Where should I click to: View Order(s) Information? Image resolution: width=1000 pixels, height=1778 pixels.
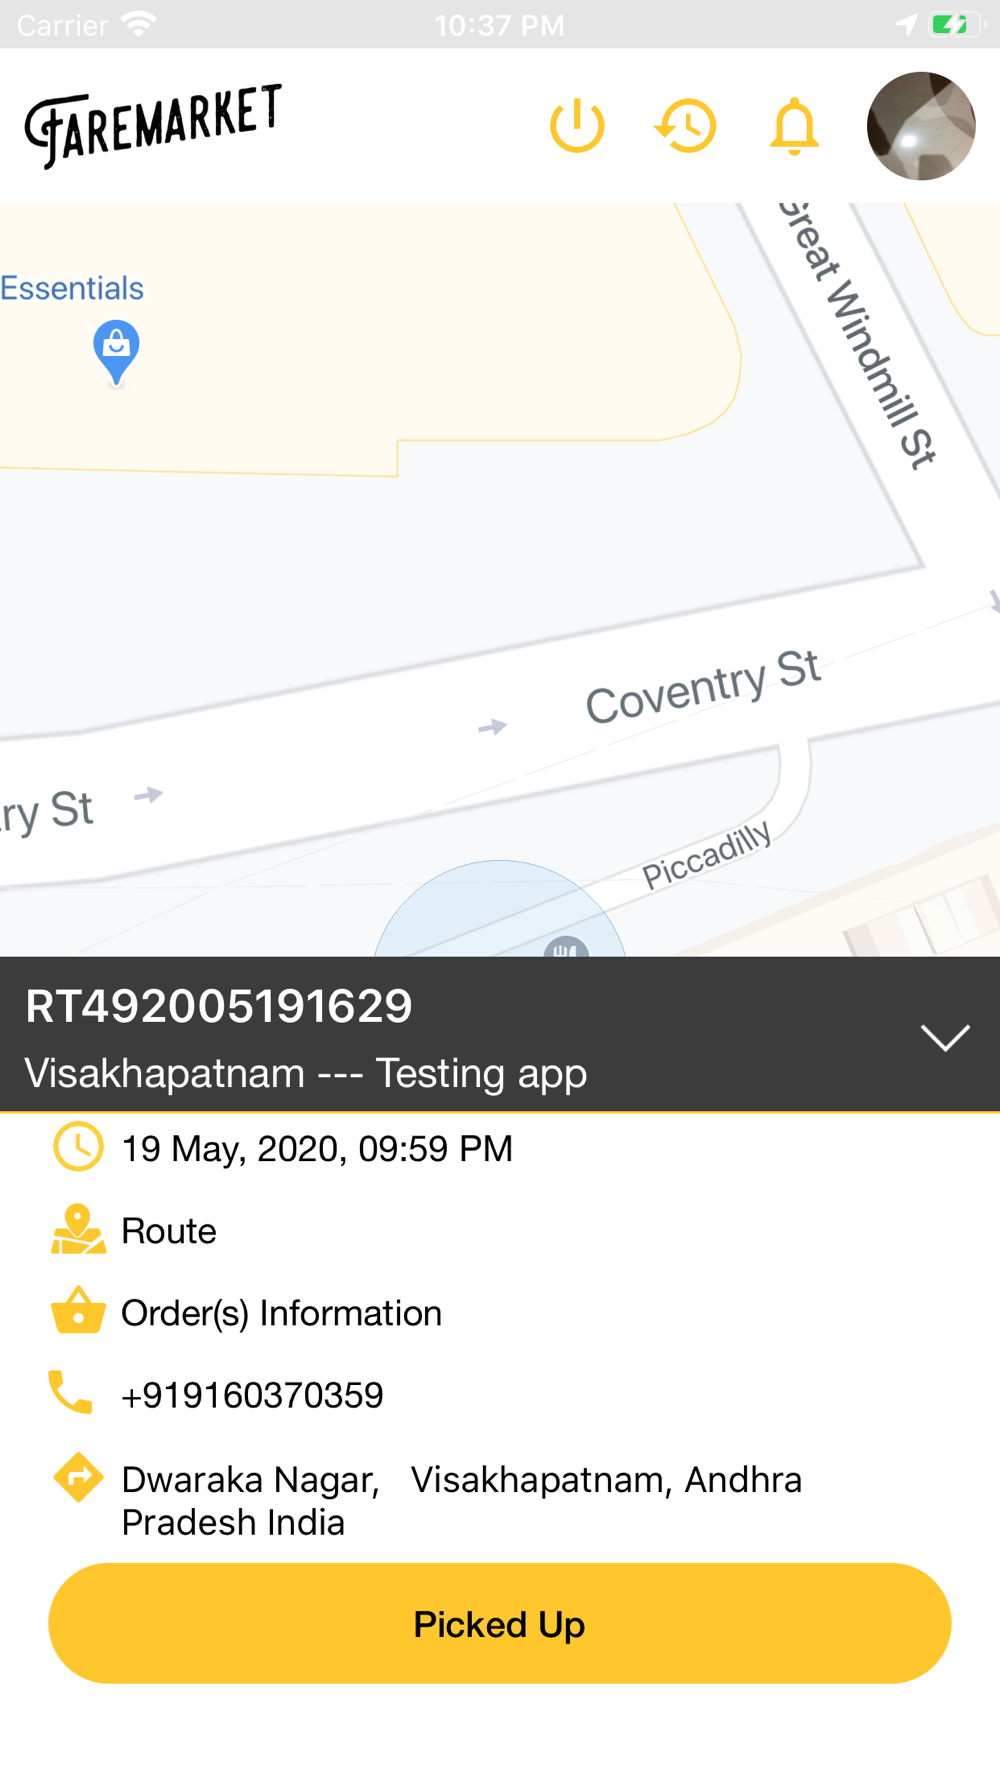(x=281, y=1313)
